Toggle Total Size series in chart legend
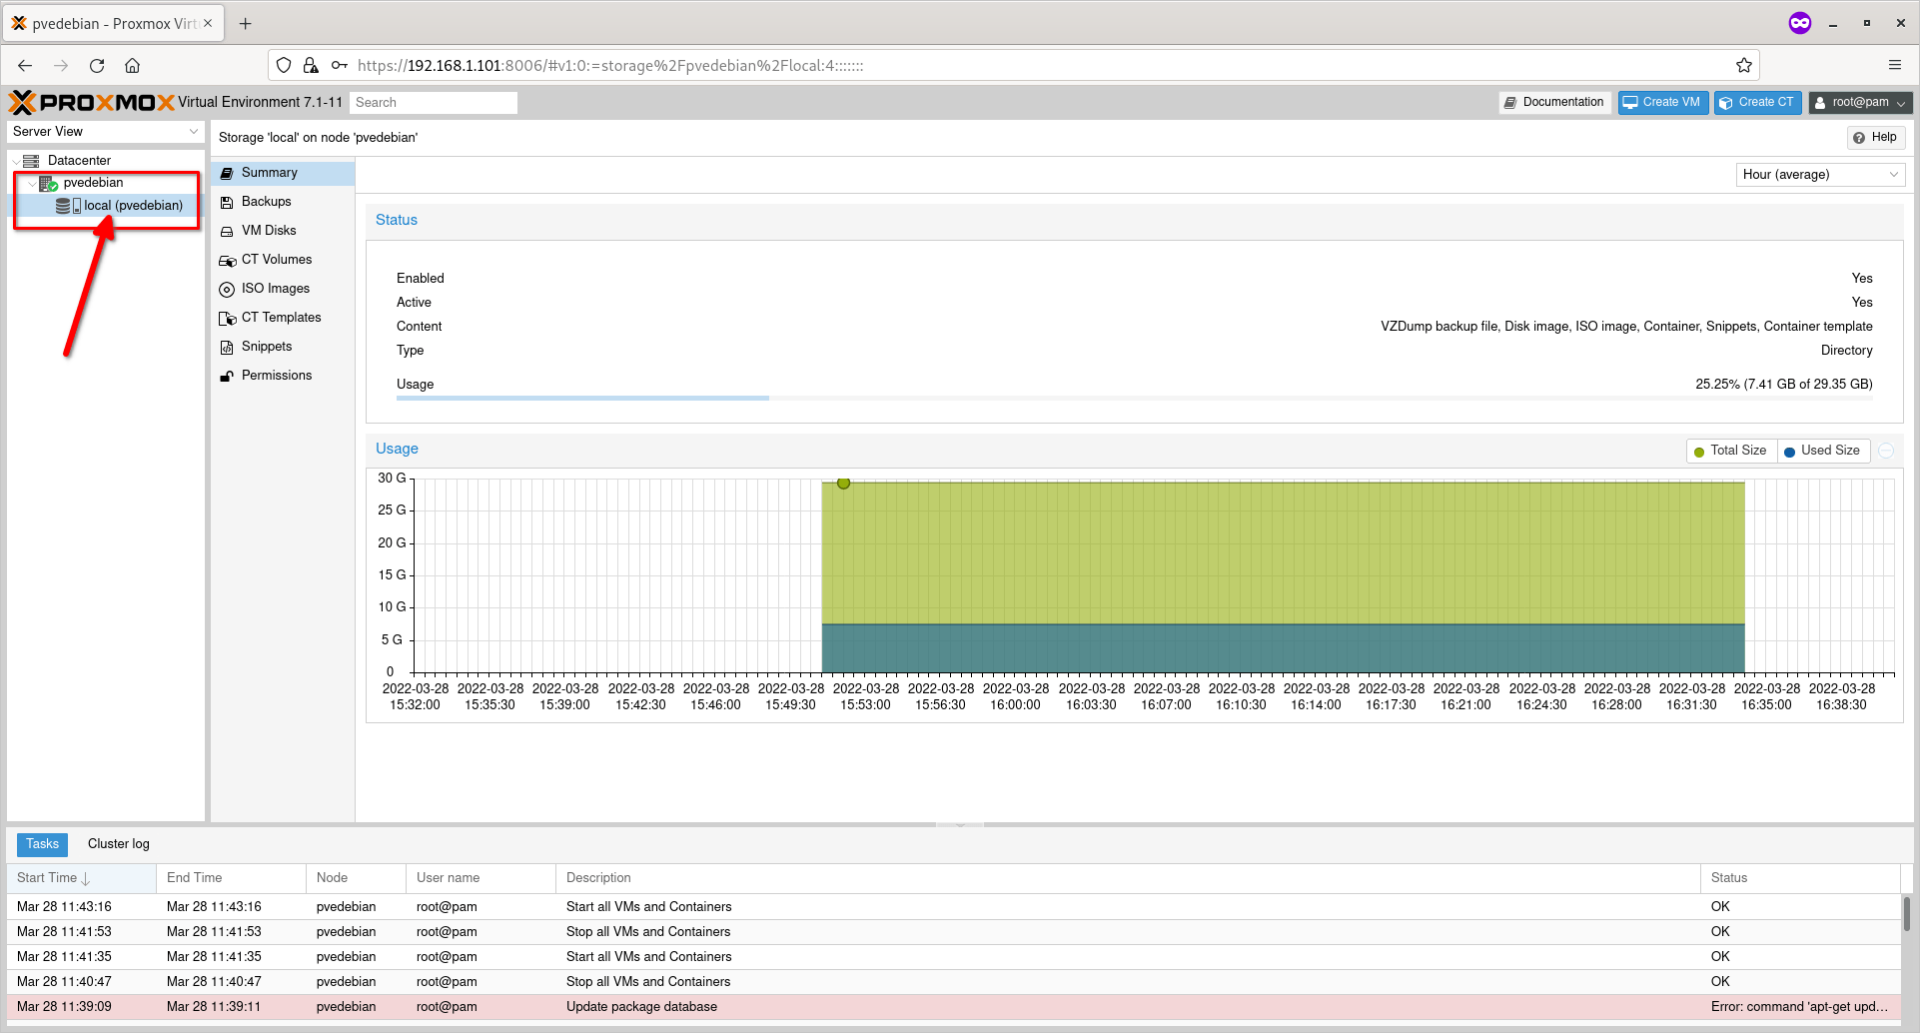Viewport: 1920px width, 1033px height. pos(1730,451)
